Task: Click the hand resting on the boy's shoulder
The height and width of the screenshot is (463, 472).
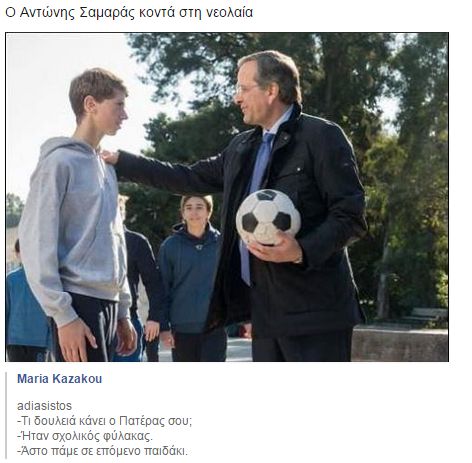Action: [110, 157]
